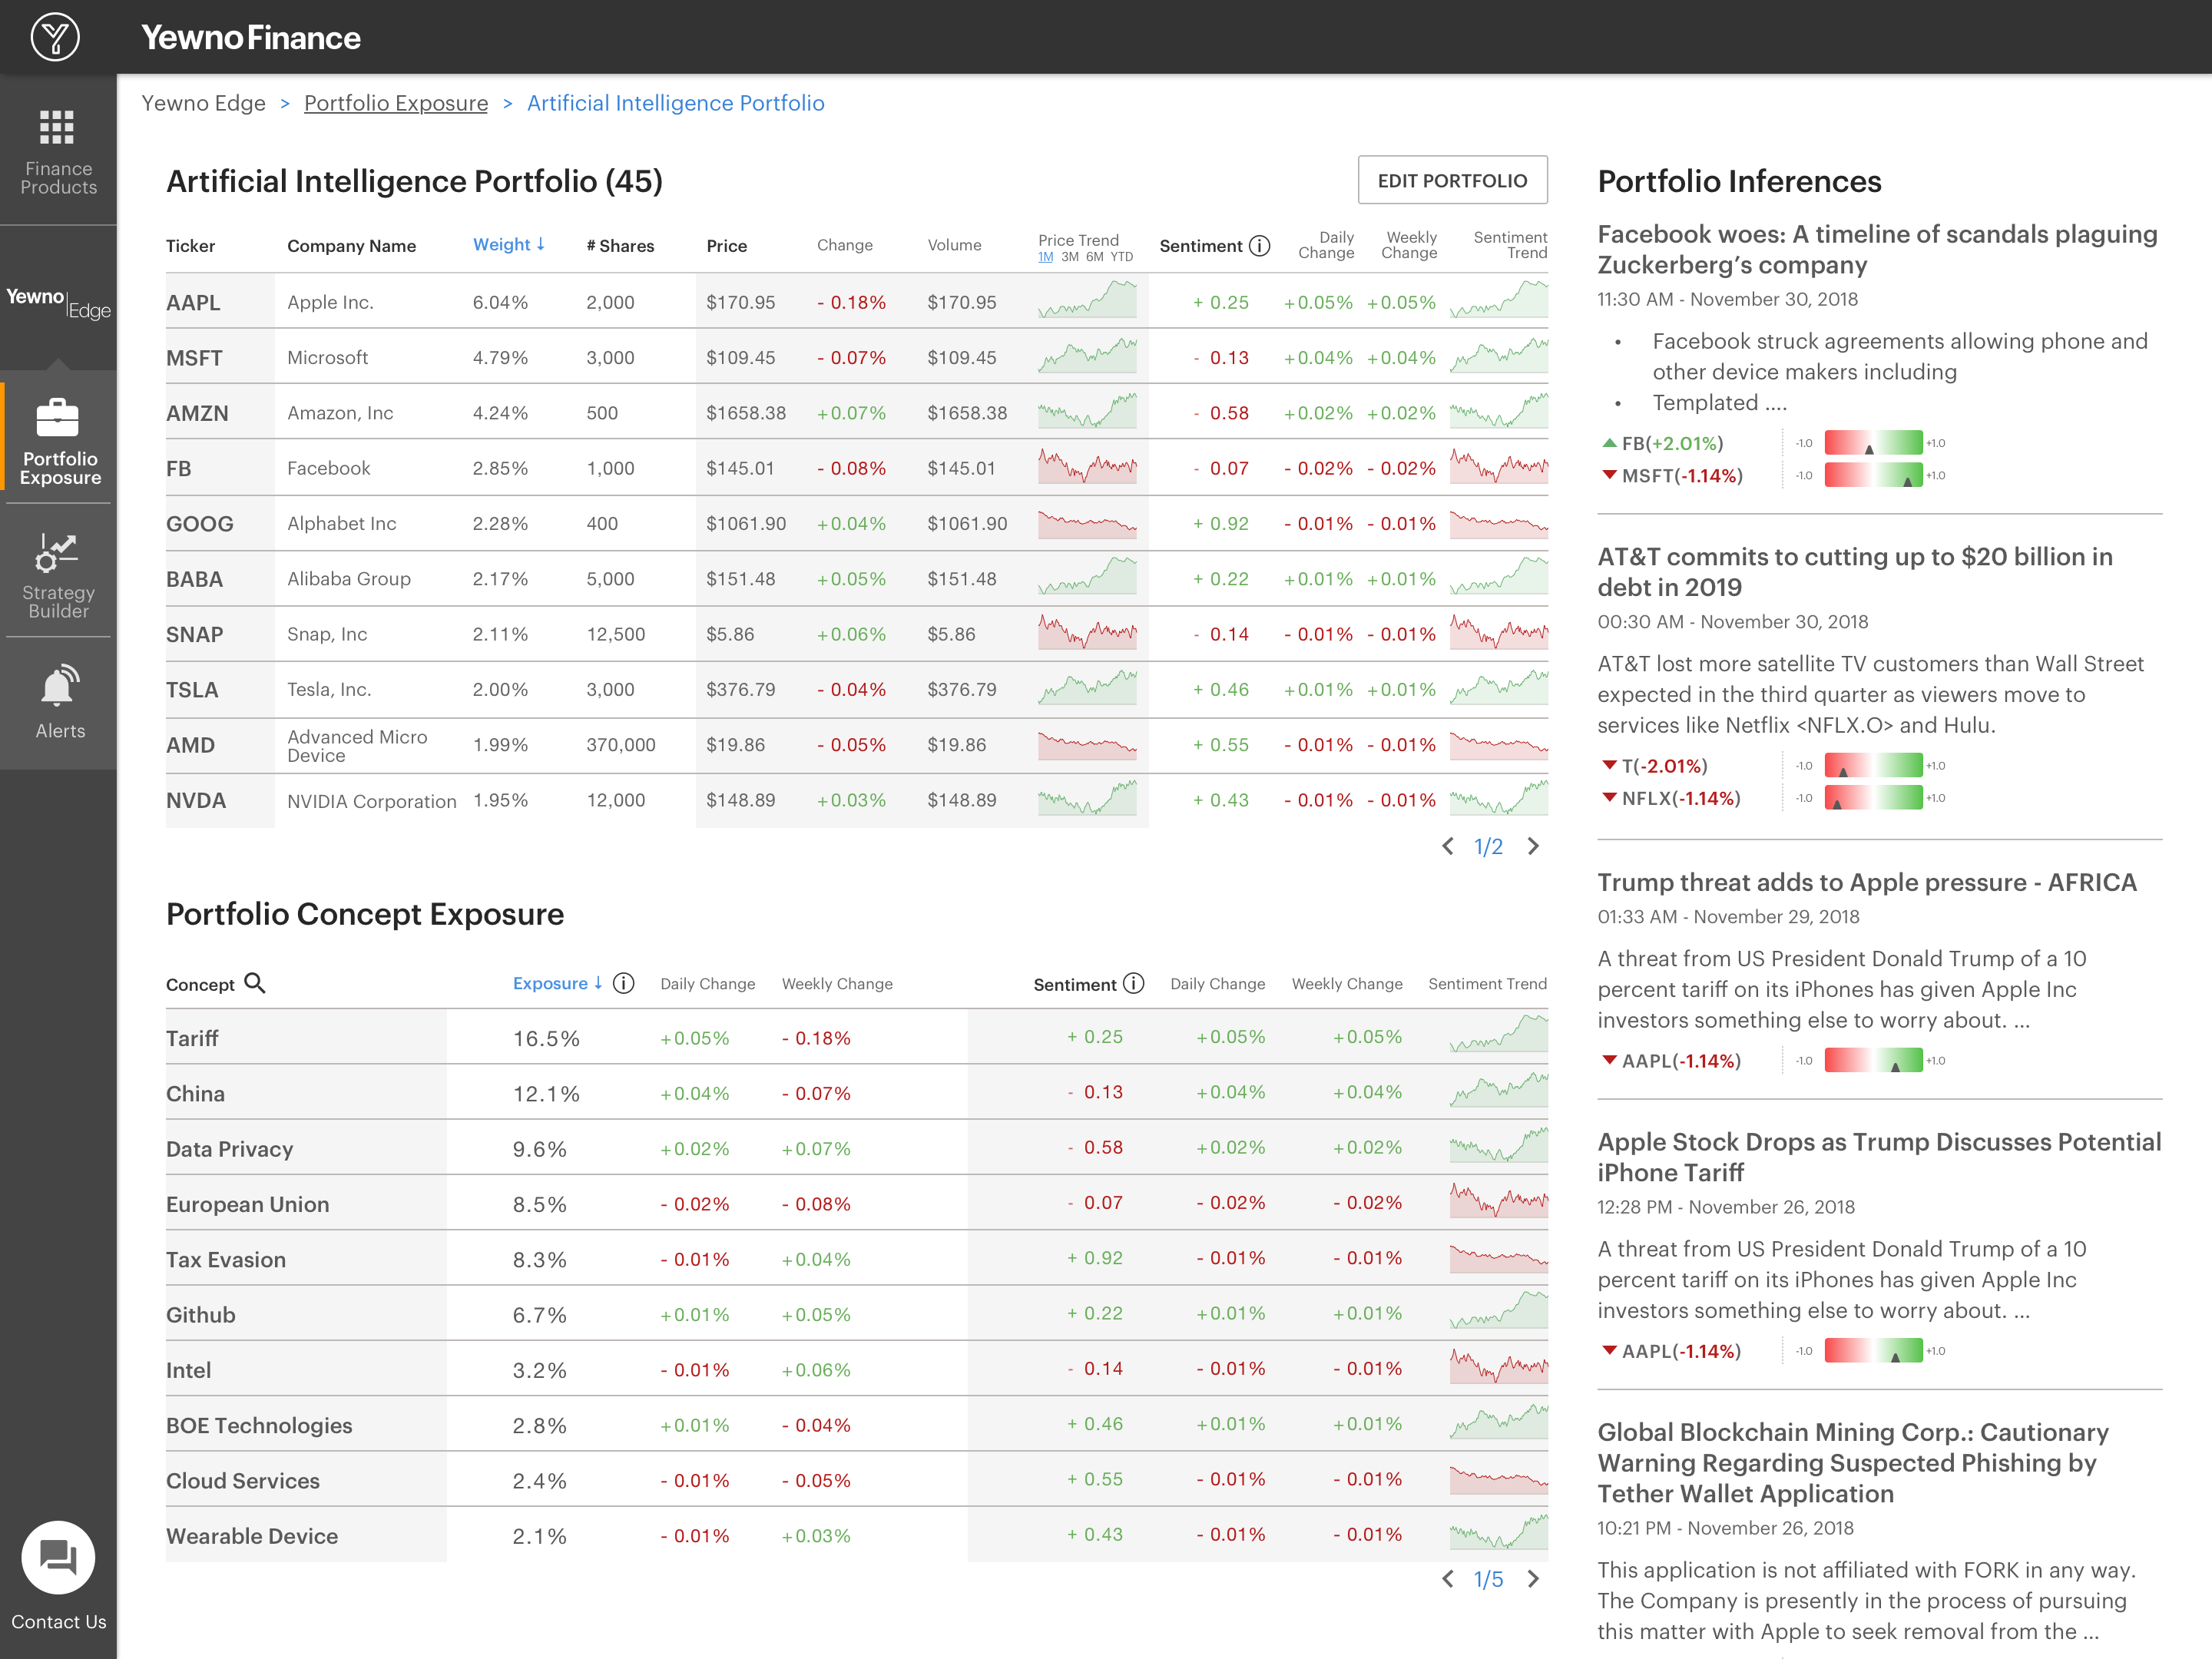Open Apple Stock Drops iPhone Tariff article

tap(1879, 1157)
